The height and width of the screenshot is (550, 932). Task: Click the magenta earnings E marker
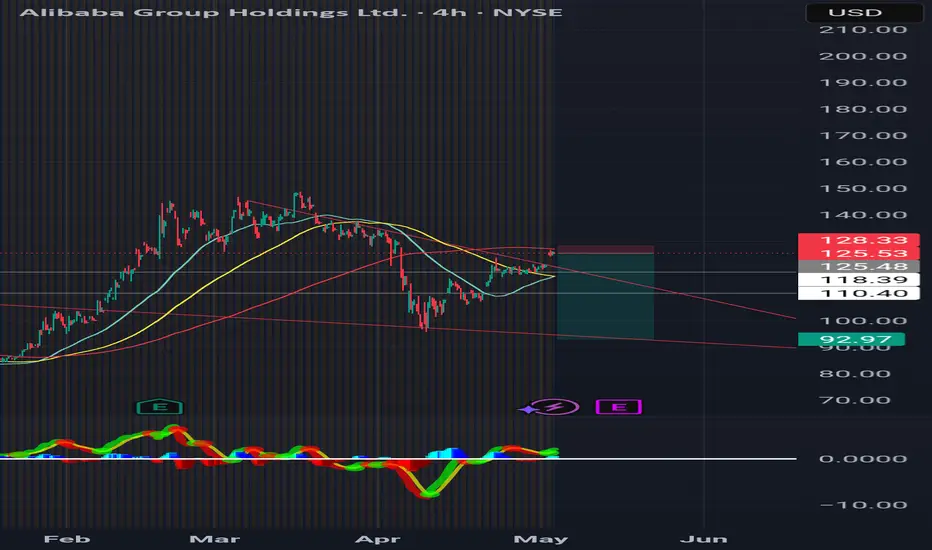(x=619, y=407)
